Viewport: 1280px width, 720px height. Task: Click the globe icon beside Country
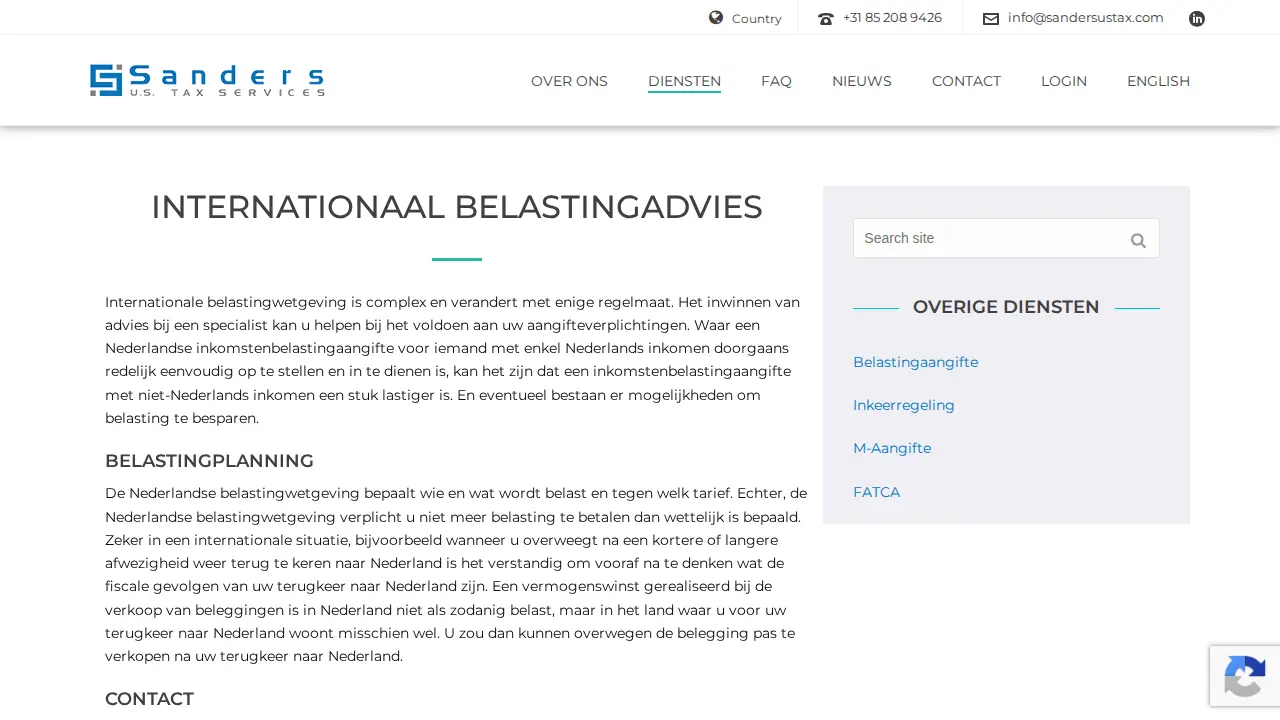tap(716, 17)
